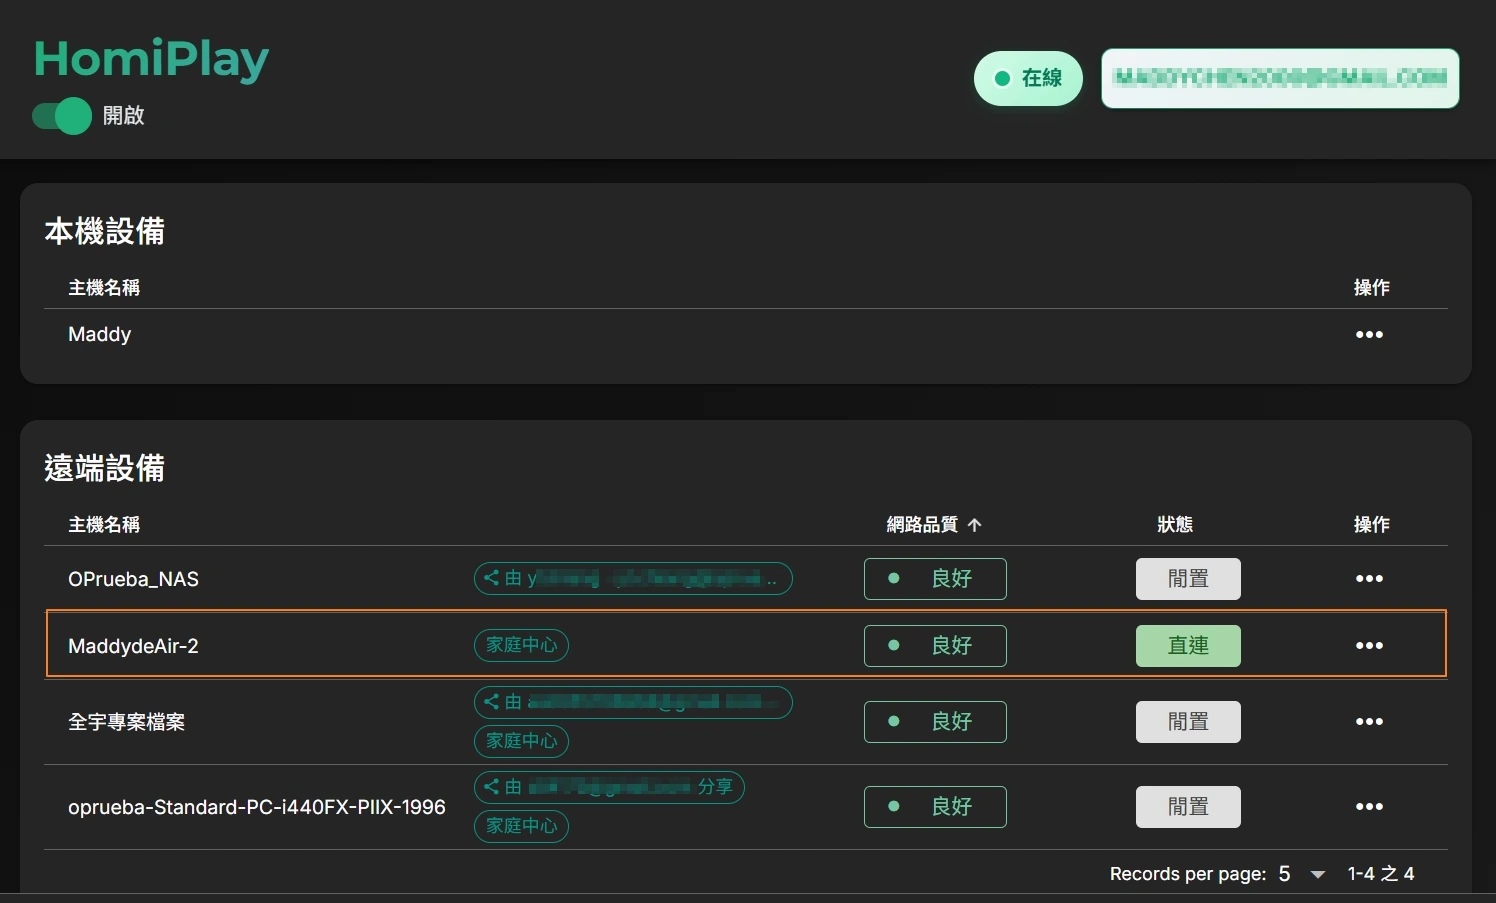Select the MaddydeAir-2 host name
1496x903 pixels.
pos(133,646)
